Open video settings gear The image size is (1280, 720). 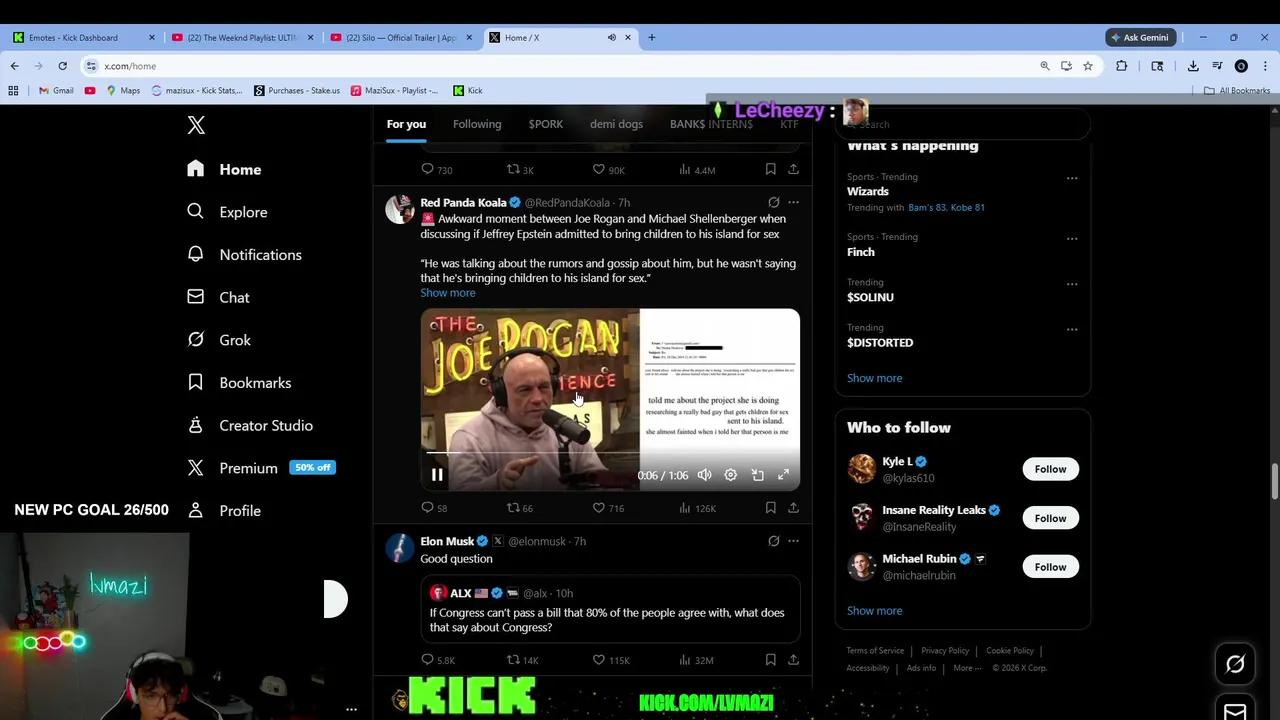click(x=731, y=475)
